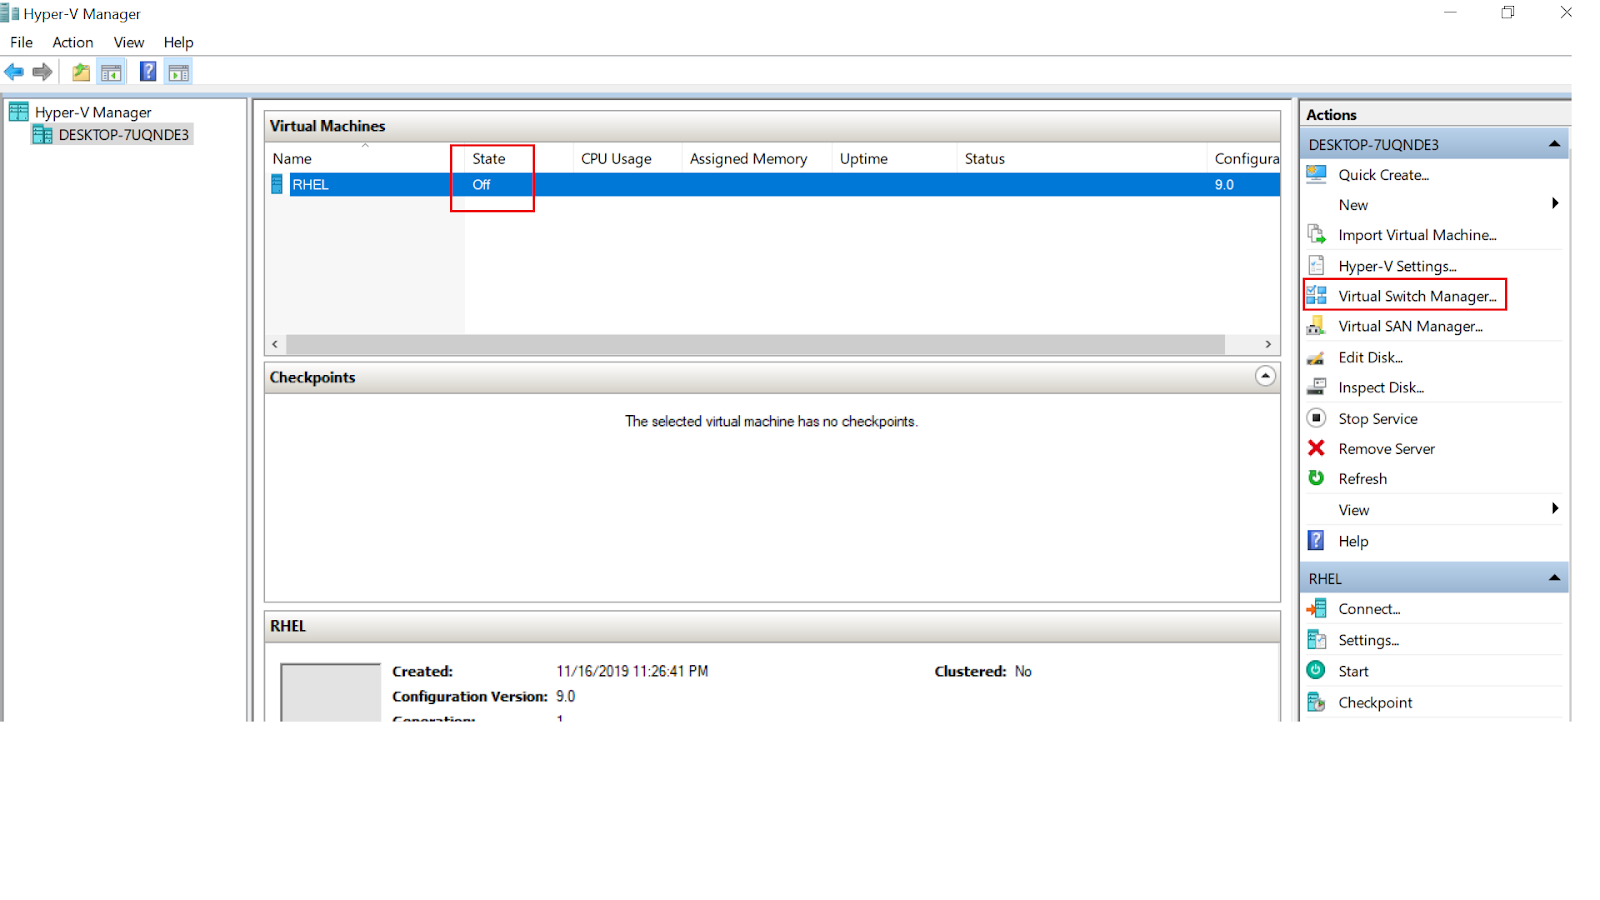The width and height of the screenshot is (1600, 900).
Task: Expand the New submenu
Action: (x=1353, y=204)
